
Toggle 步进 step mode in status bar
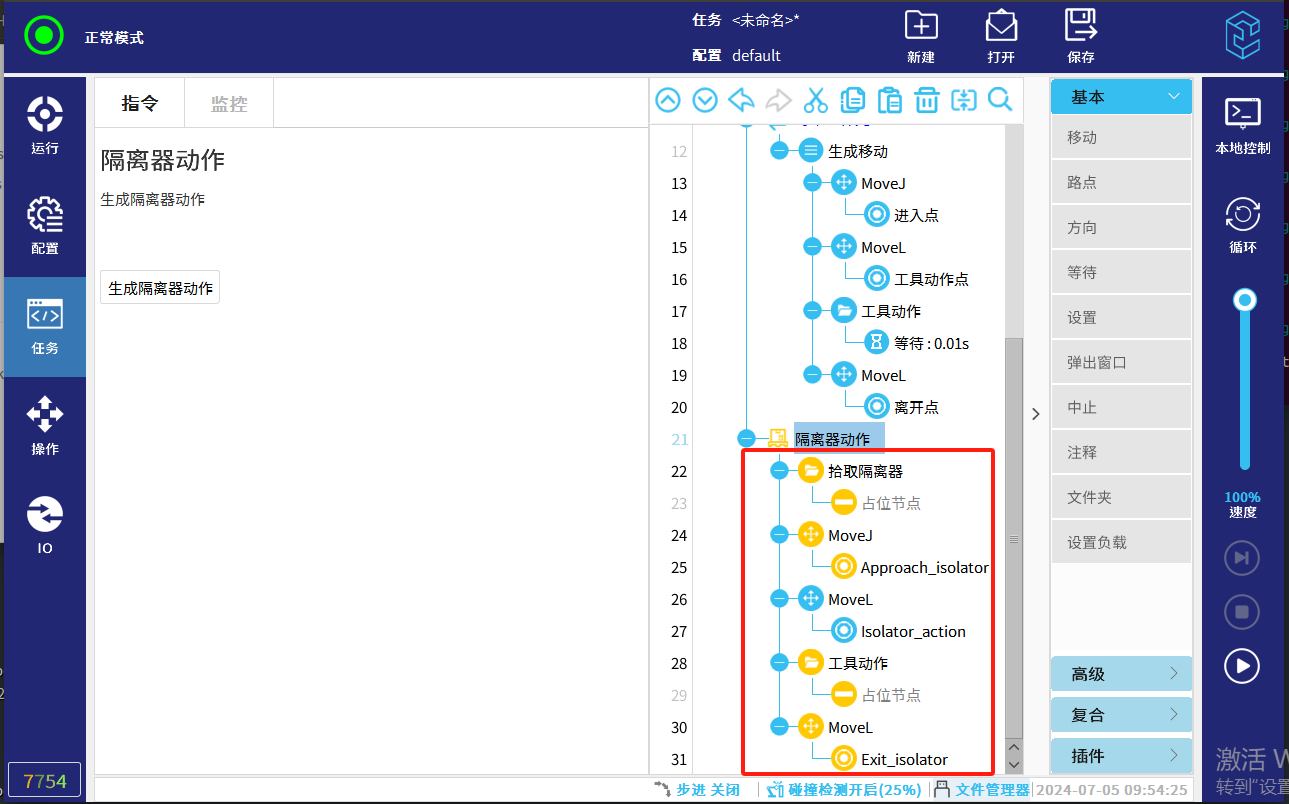point(698,789)
